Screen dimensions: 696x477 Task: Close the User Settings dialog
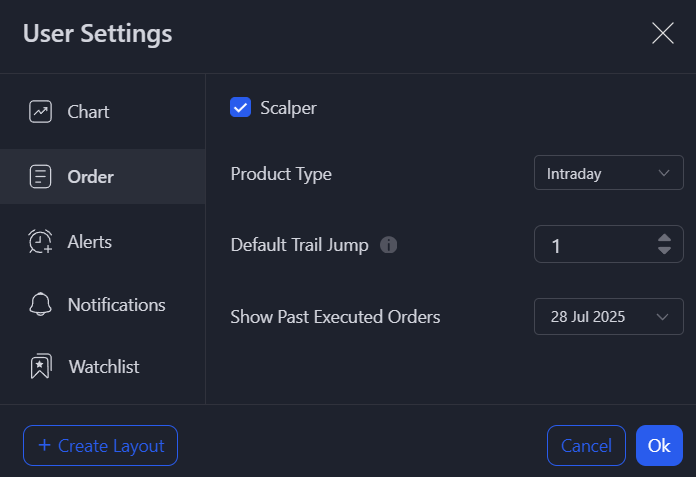(x=663, y=33)
